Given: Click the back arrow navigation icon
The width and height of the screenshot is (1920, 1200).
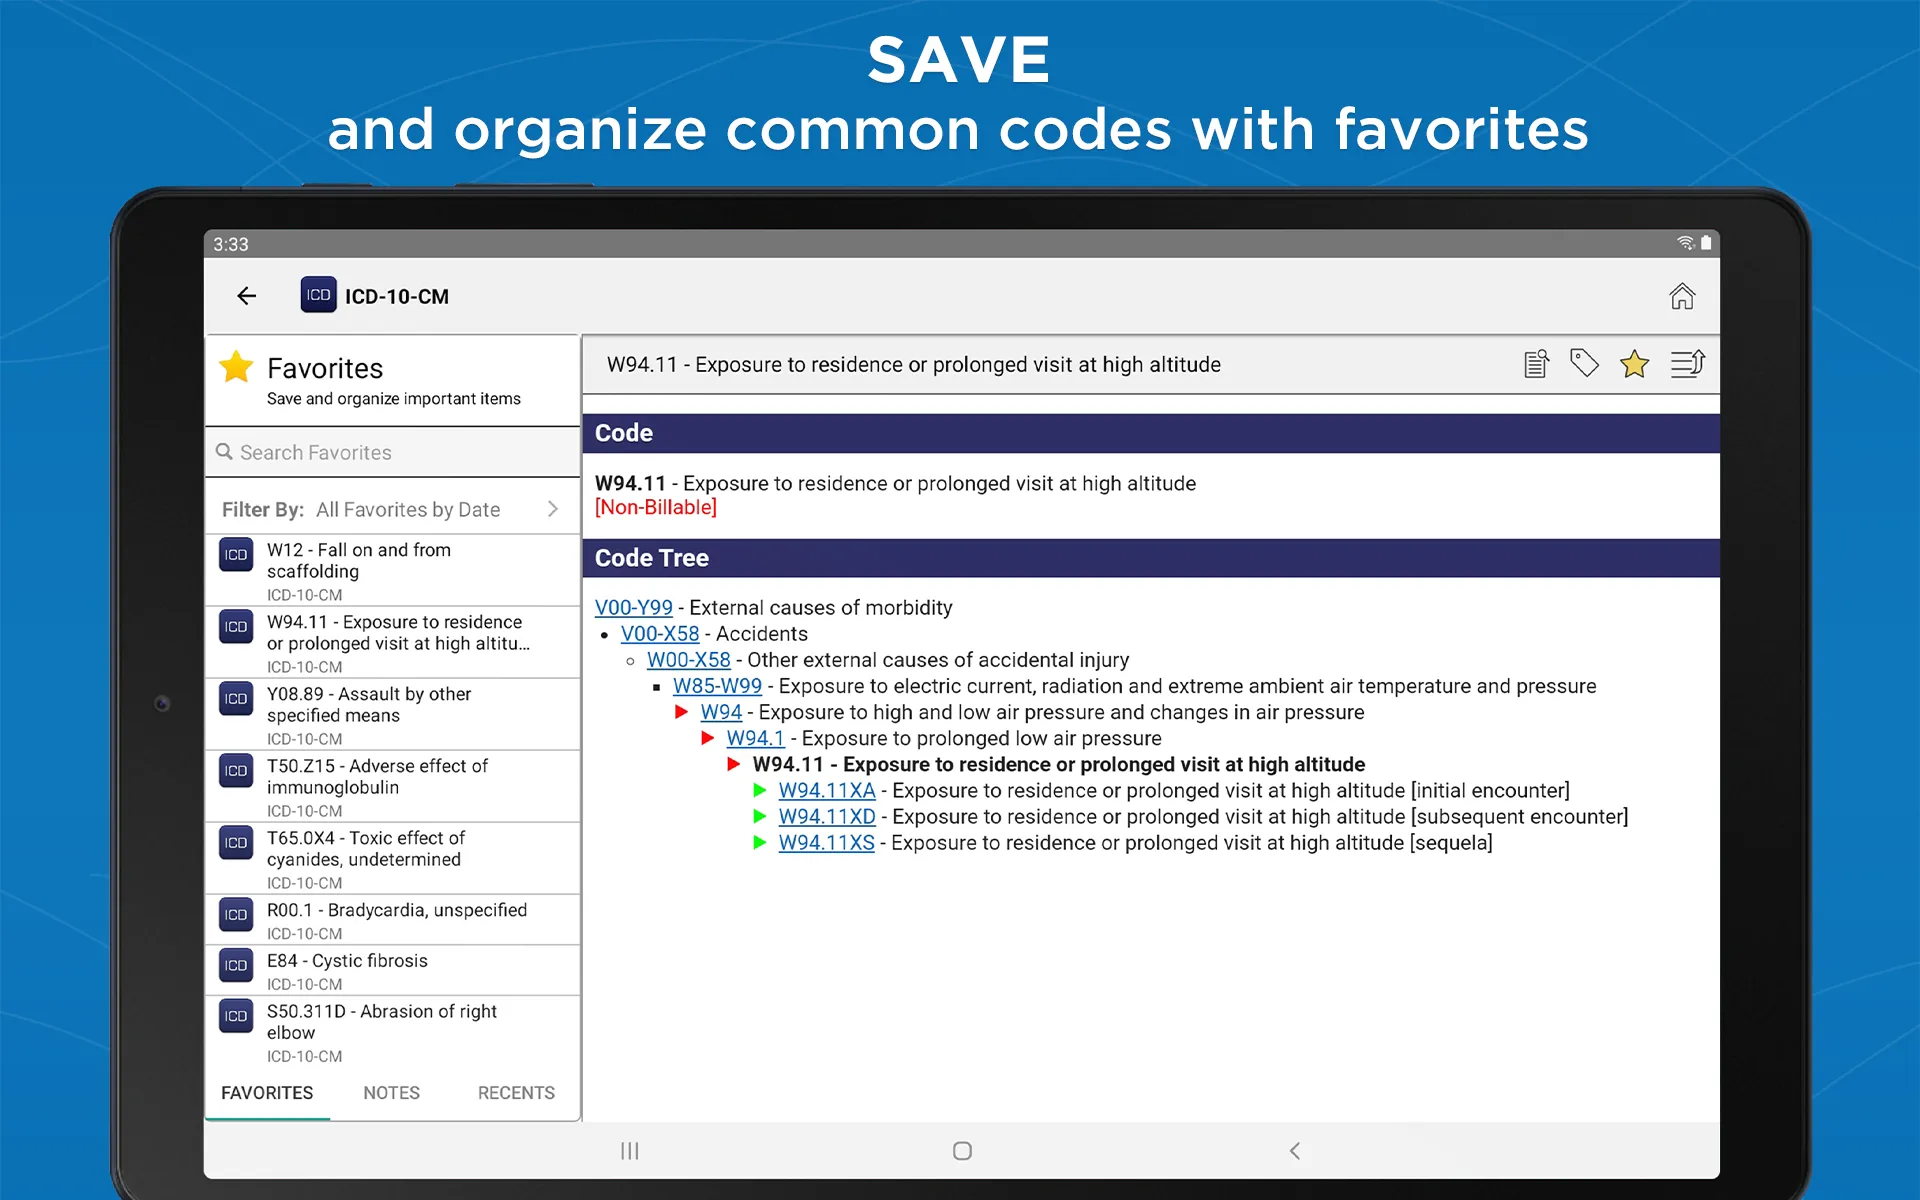Looking at the screenshot, I should click(x=246, y=296).
